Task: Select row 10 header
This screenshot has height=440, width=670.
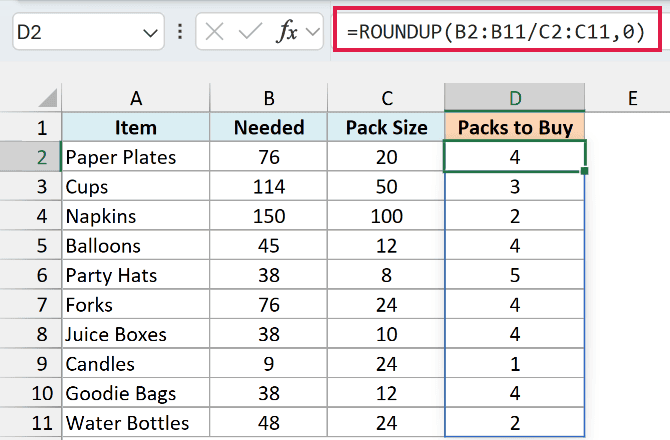Action: point(31,393)
